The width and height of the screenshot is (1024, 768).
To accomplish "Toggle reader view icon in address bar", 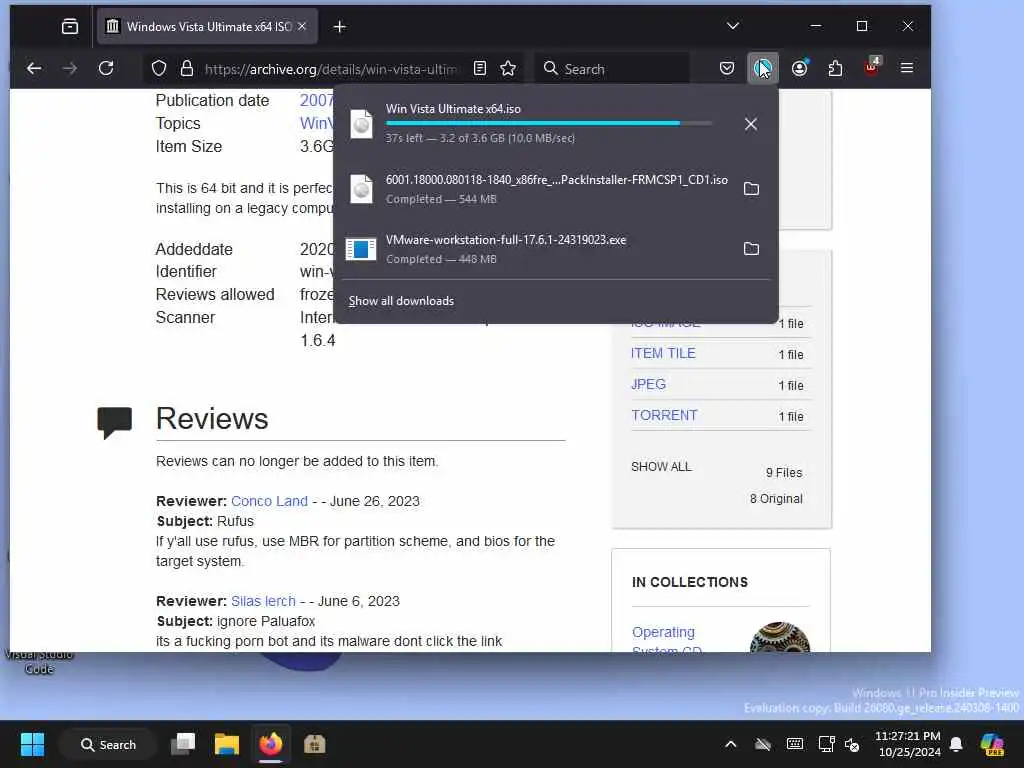I will coord(480,68).
